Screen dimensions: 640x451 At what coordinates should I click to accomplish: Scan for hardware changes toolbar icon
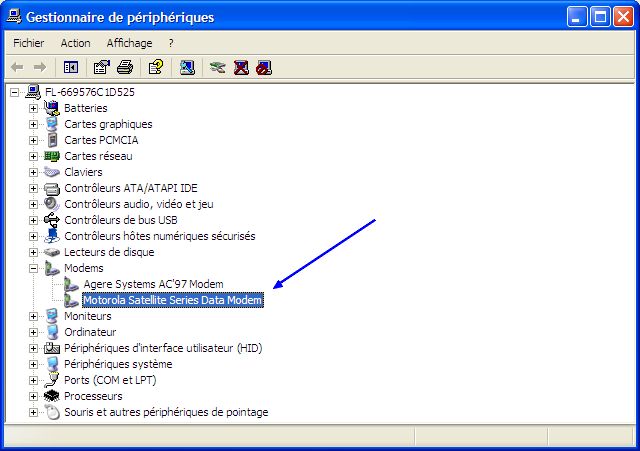[187, 67]
